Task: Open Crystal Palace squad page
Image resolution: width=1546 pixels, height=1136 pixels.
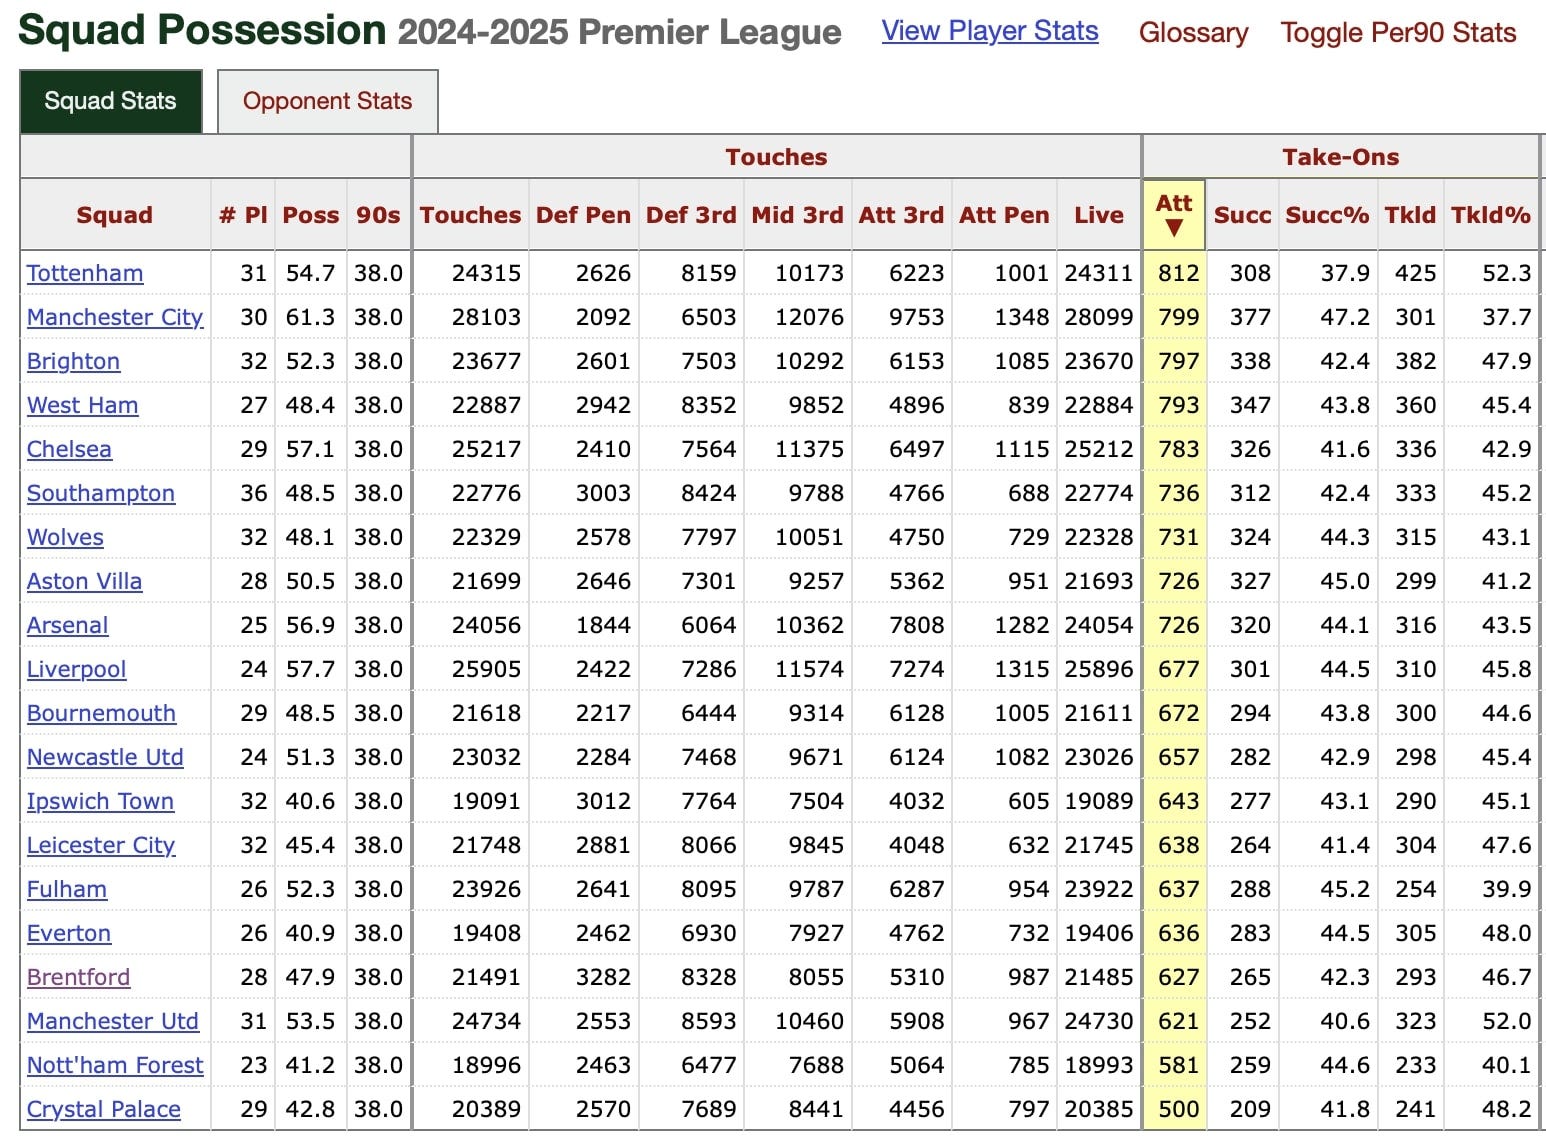Action: [104, 1109]
